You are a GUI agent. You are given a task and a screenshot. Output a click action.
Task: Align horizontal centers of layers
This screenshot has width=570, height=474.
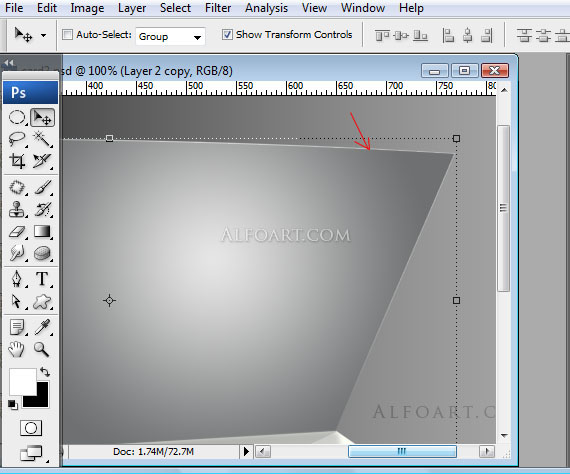(467, 35)
